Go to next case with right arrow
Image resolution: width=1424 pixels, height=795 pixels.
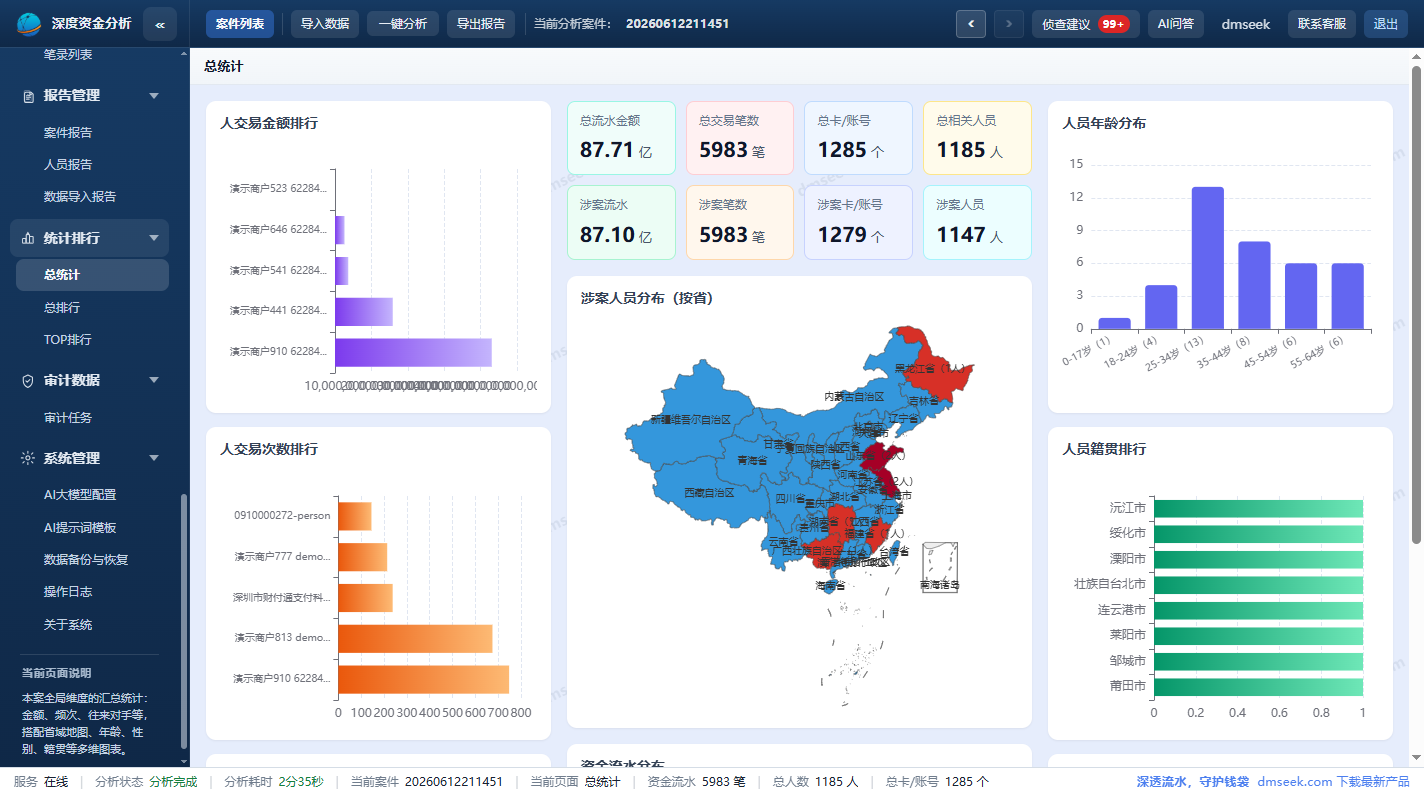(x=1009, y=24)
